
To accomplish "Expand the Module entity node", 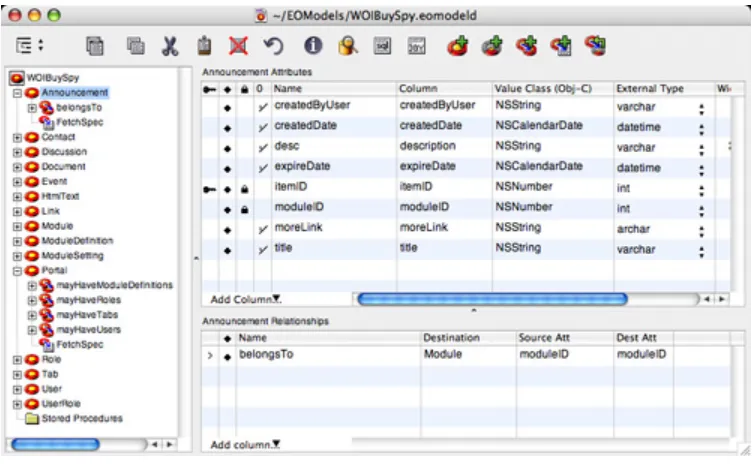I will pyautogui.click(x=17, y=226).
